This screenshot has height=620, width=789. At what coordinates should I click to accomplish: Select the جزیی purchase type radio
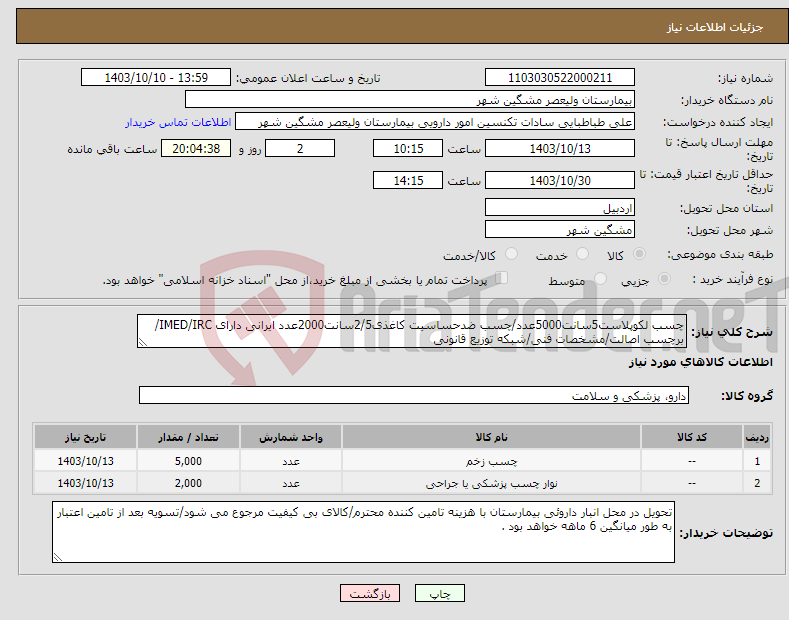pos(664,278)
